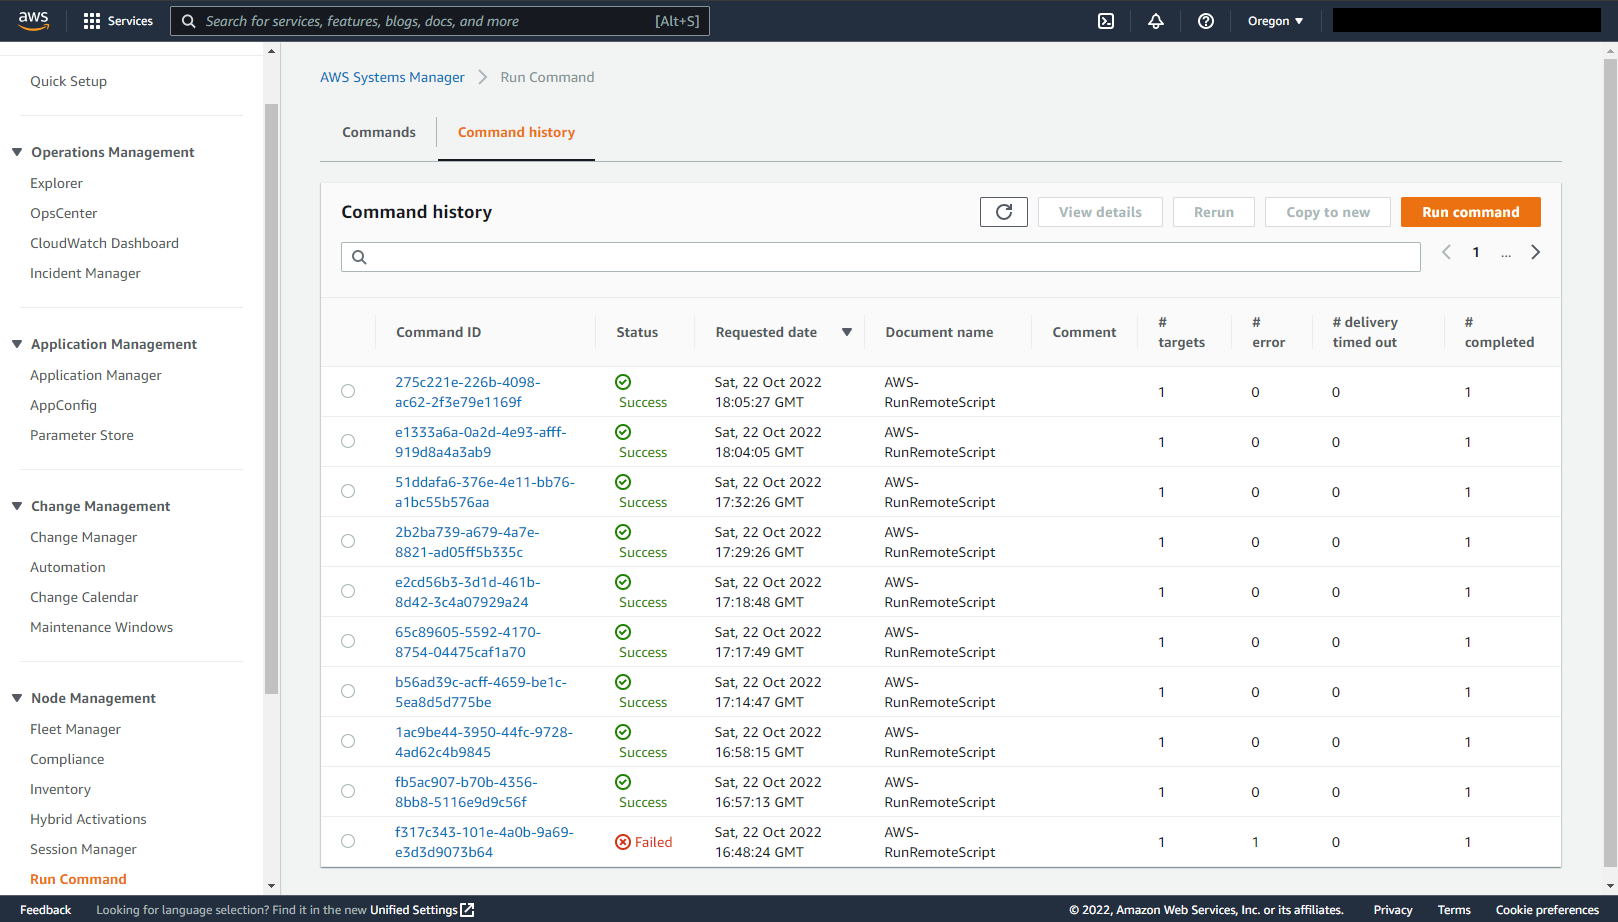Viewport: 1618px width, 922px height.
Task: Open Fleet Manager
Action: (75, 729)
